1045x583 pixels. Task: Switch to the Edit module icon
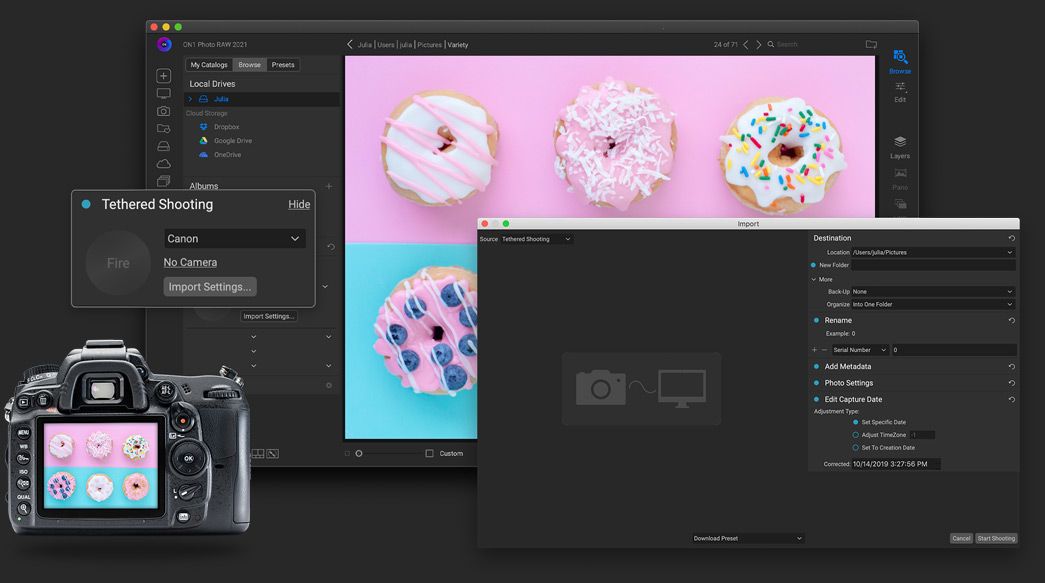click(x=900, y=87)
